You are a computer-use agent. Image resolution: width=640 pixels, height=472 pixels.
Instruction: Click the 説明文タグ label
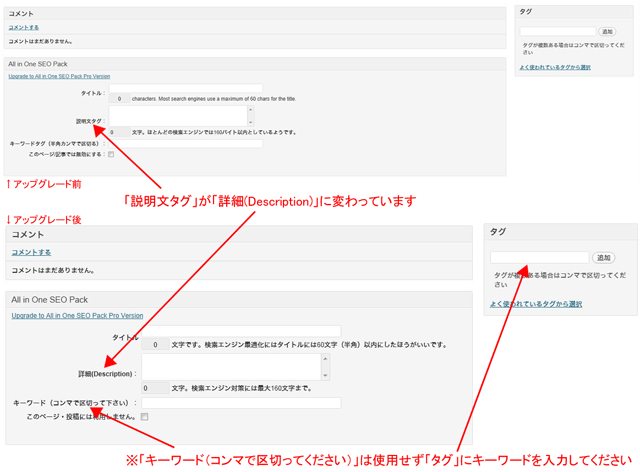click(90, 121)
